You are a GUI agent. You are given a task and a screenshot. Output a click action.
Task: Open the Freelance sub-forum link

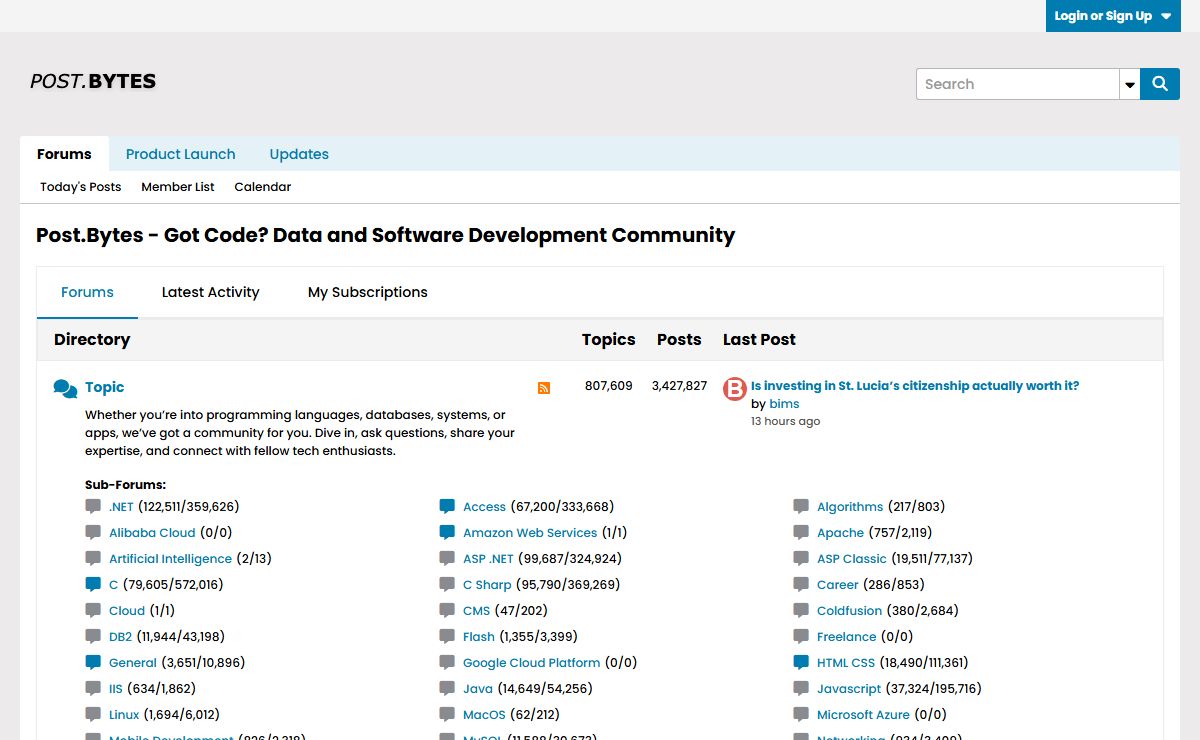pos(847,637)
